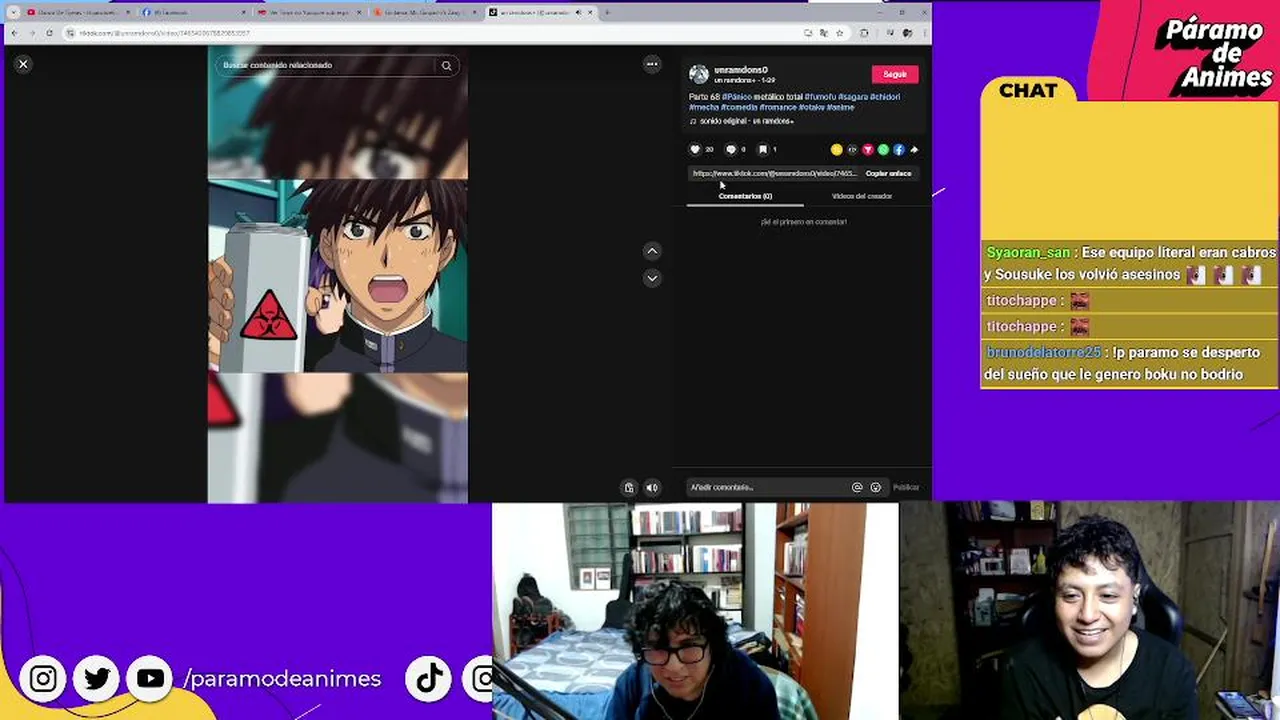Click Syaoran_san username in chat
Viewport: 1280px width, 720px height.
(x=1028, y=253)
